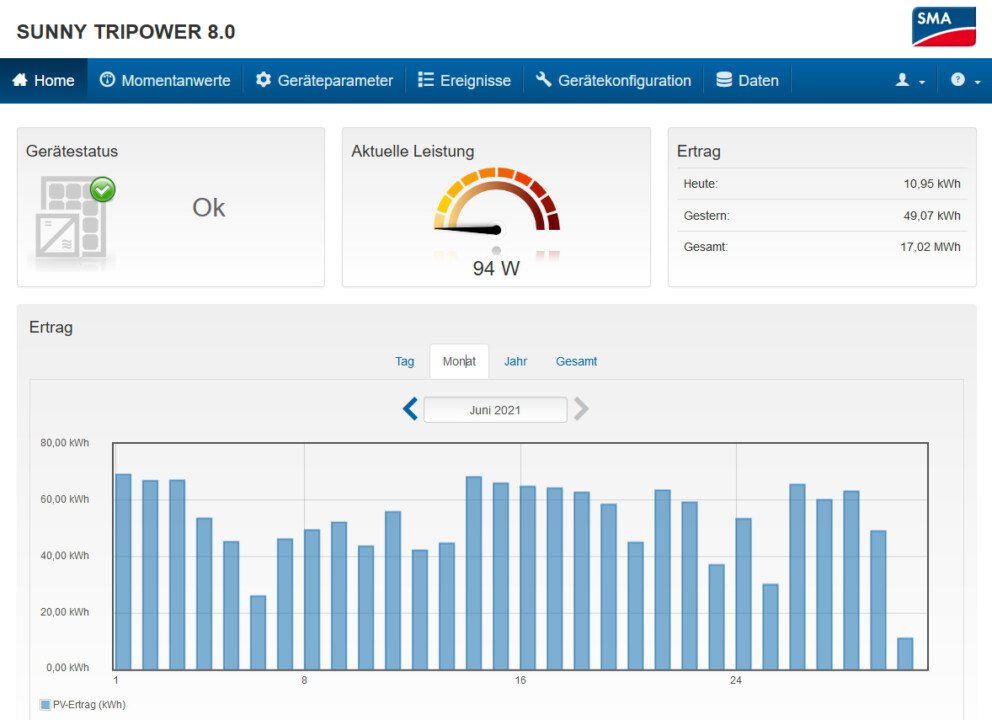Switch to the Jahr yield tab
Image resolution: width=992 pixels, height=720 pixels.
516,361
